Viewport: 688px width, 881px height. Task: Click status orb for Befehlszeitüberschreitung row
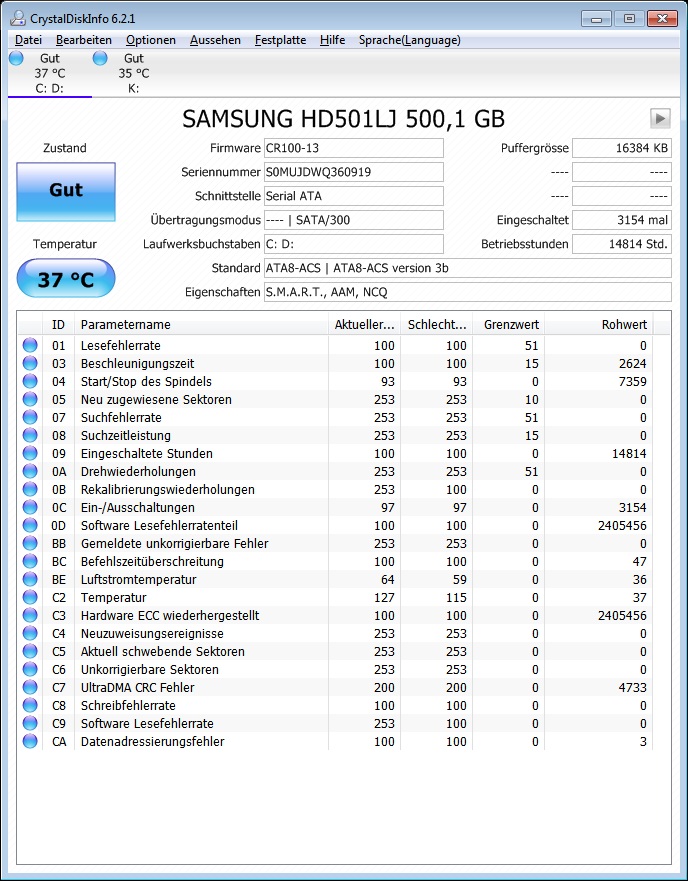(x=30, y=561)
